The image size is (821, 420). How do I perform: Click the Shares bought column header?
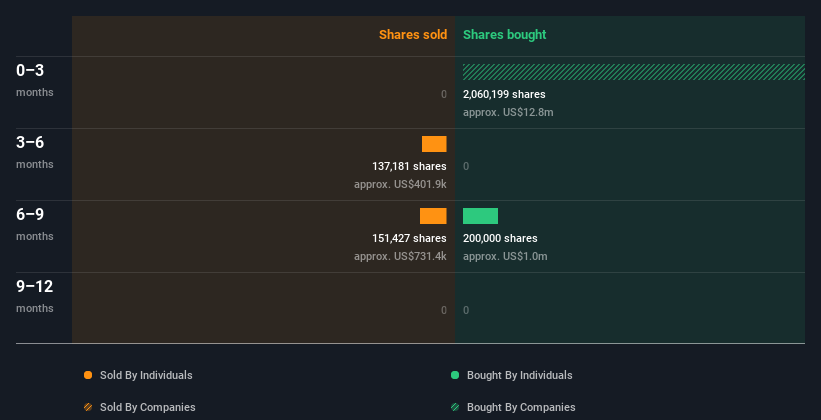tap(504, 35)
